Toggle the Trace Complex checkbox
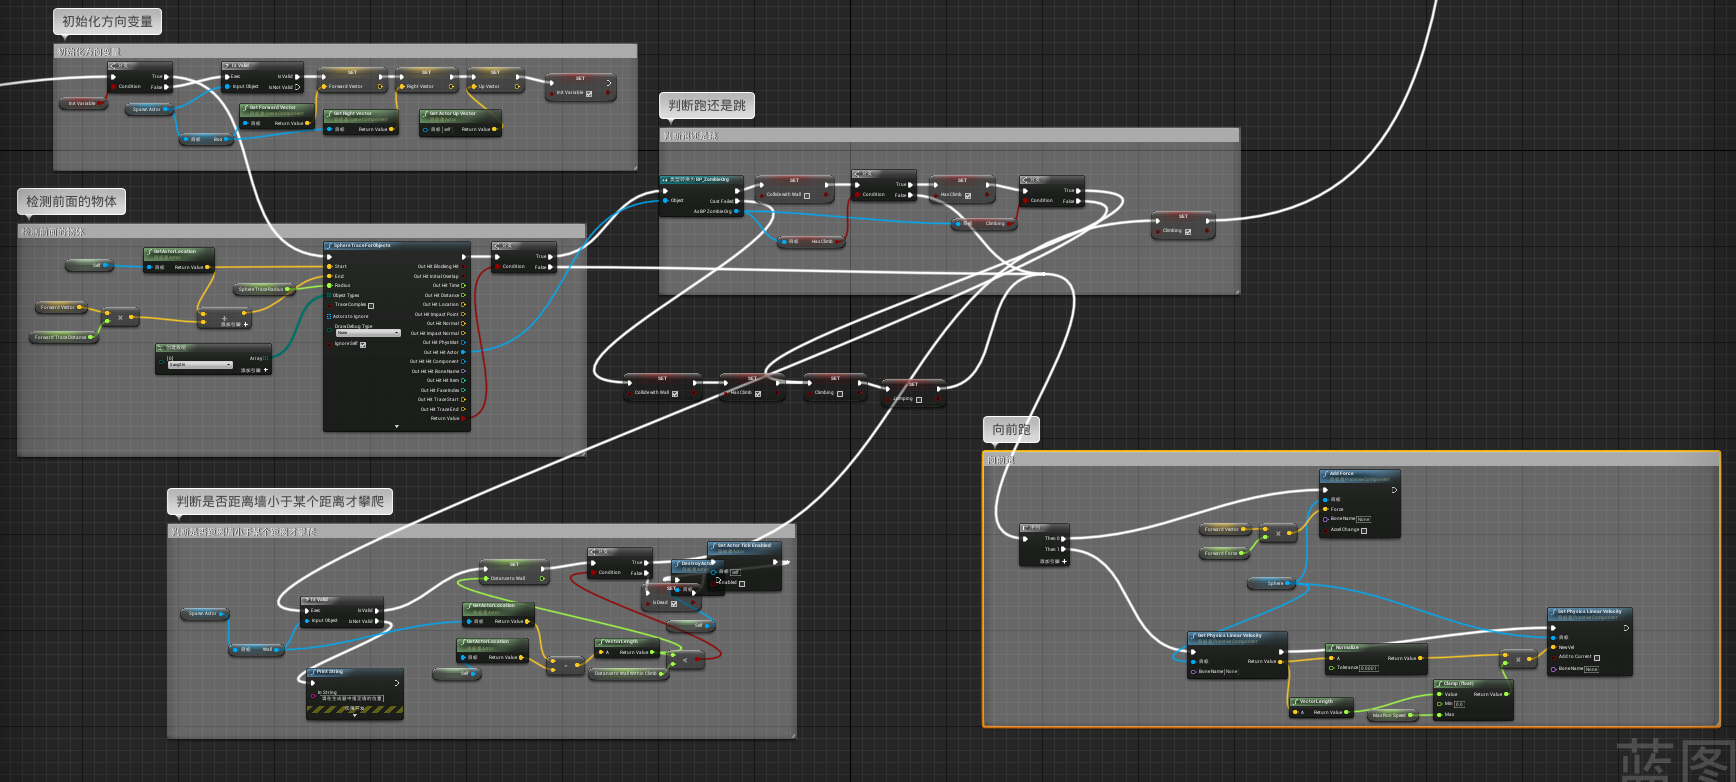This screenshot has height=782, width=1736. (x=371, y=305)
